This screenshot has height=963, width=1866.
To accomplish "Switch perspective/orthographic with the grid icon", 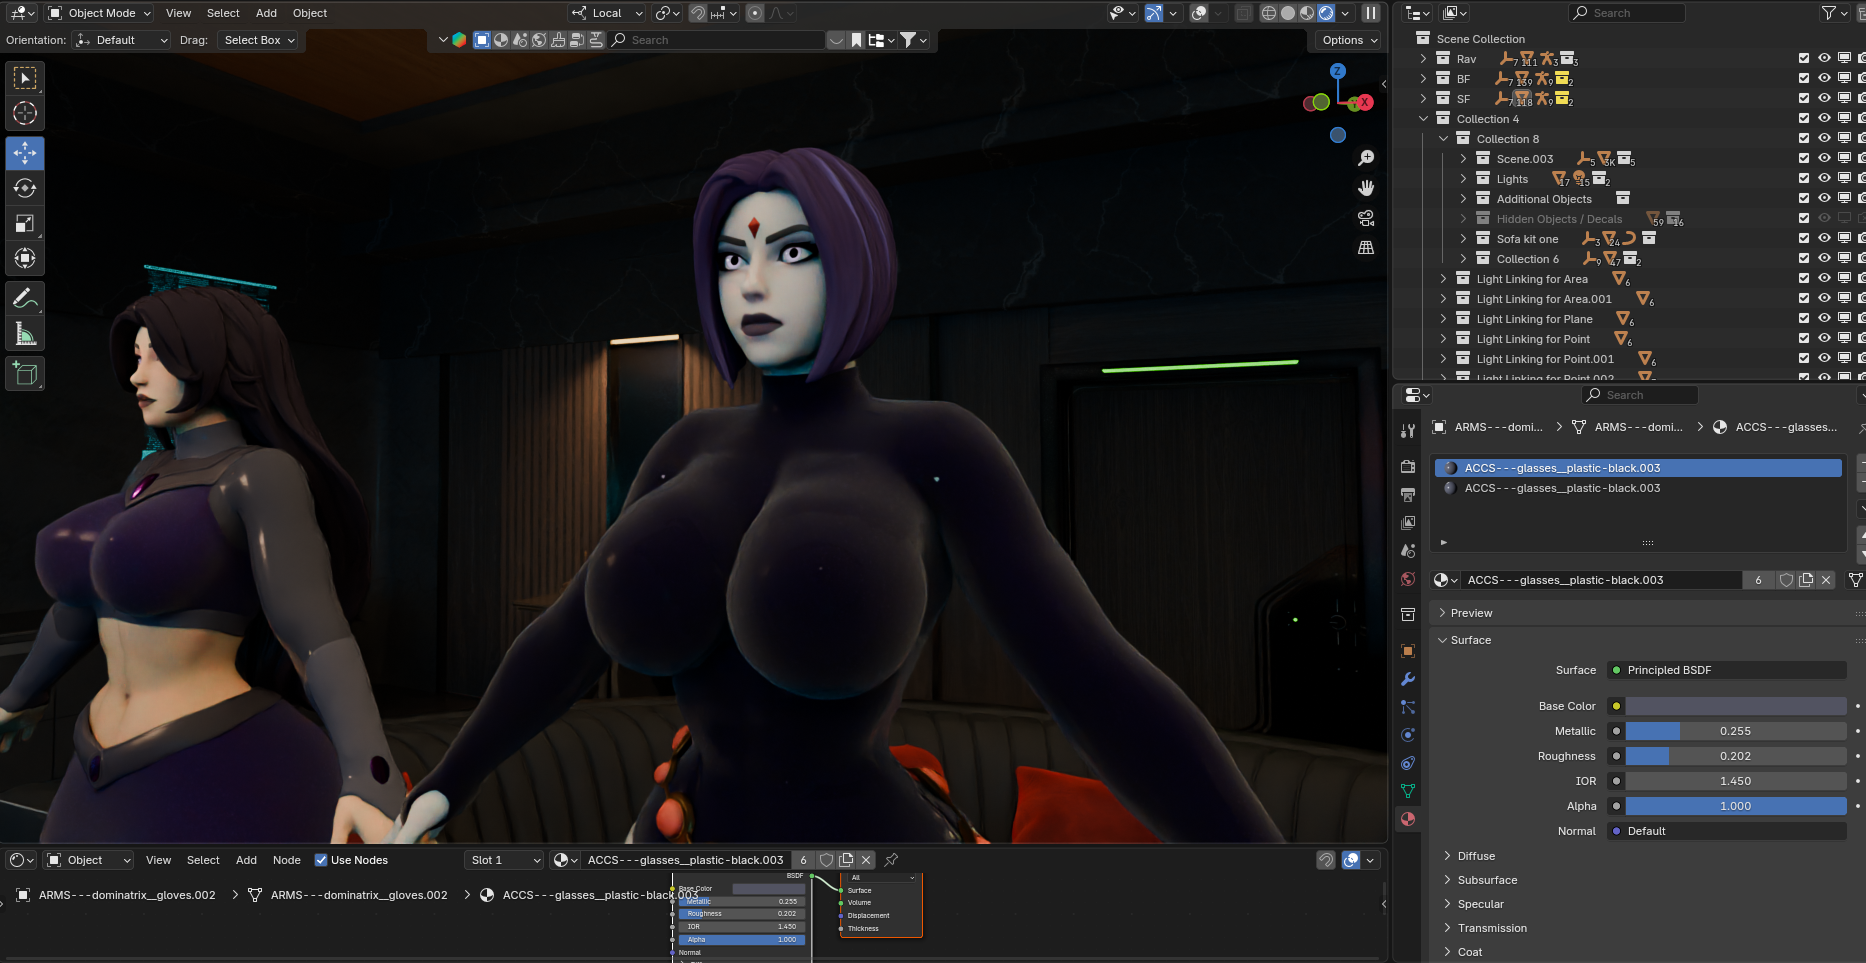I will 1366,248.
